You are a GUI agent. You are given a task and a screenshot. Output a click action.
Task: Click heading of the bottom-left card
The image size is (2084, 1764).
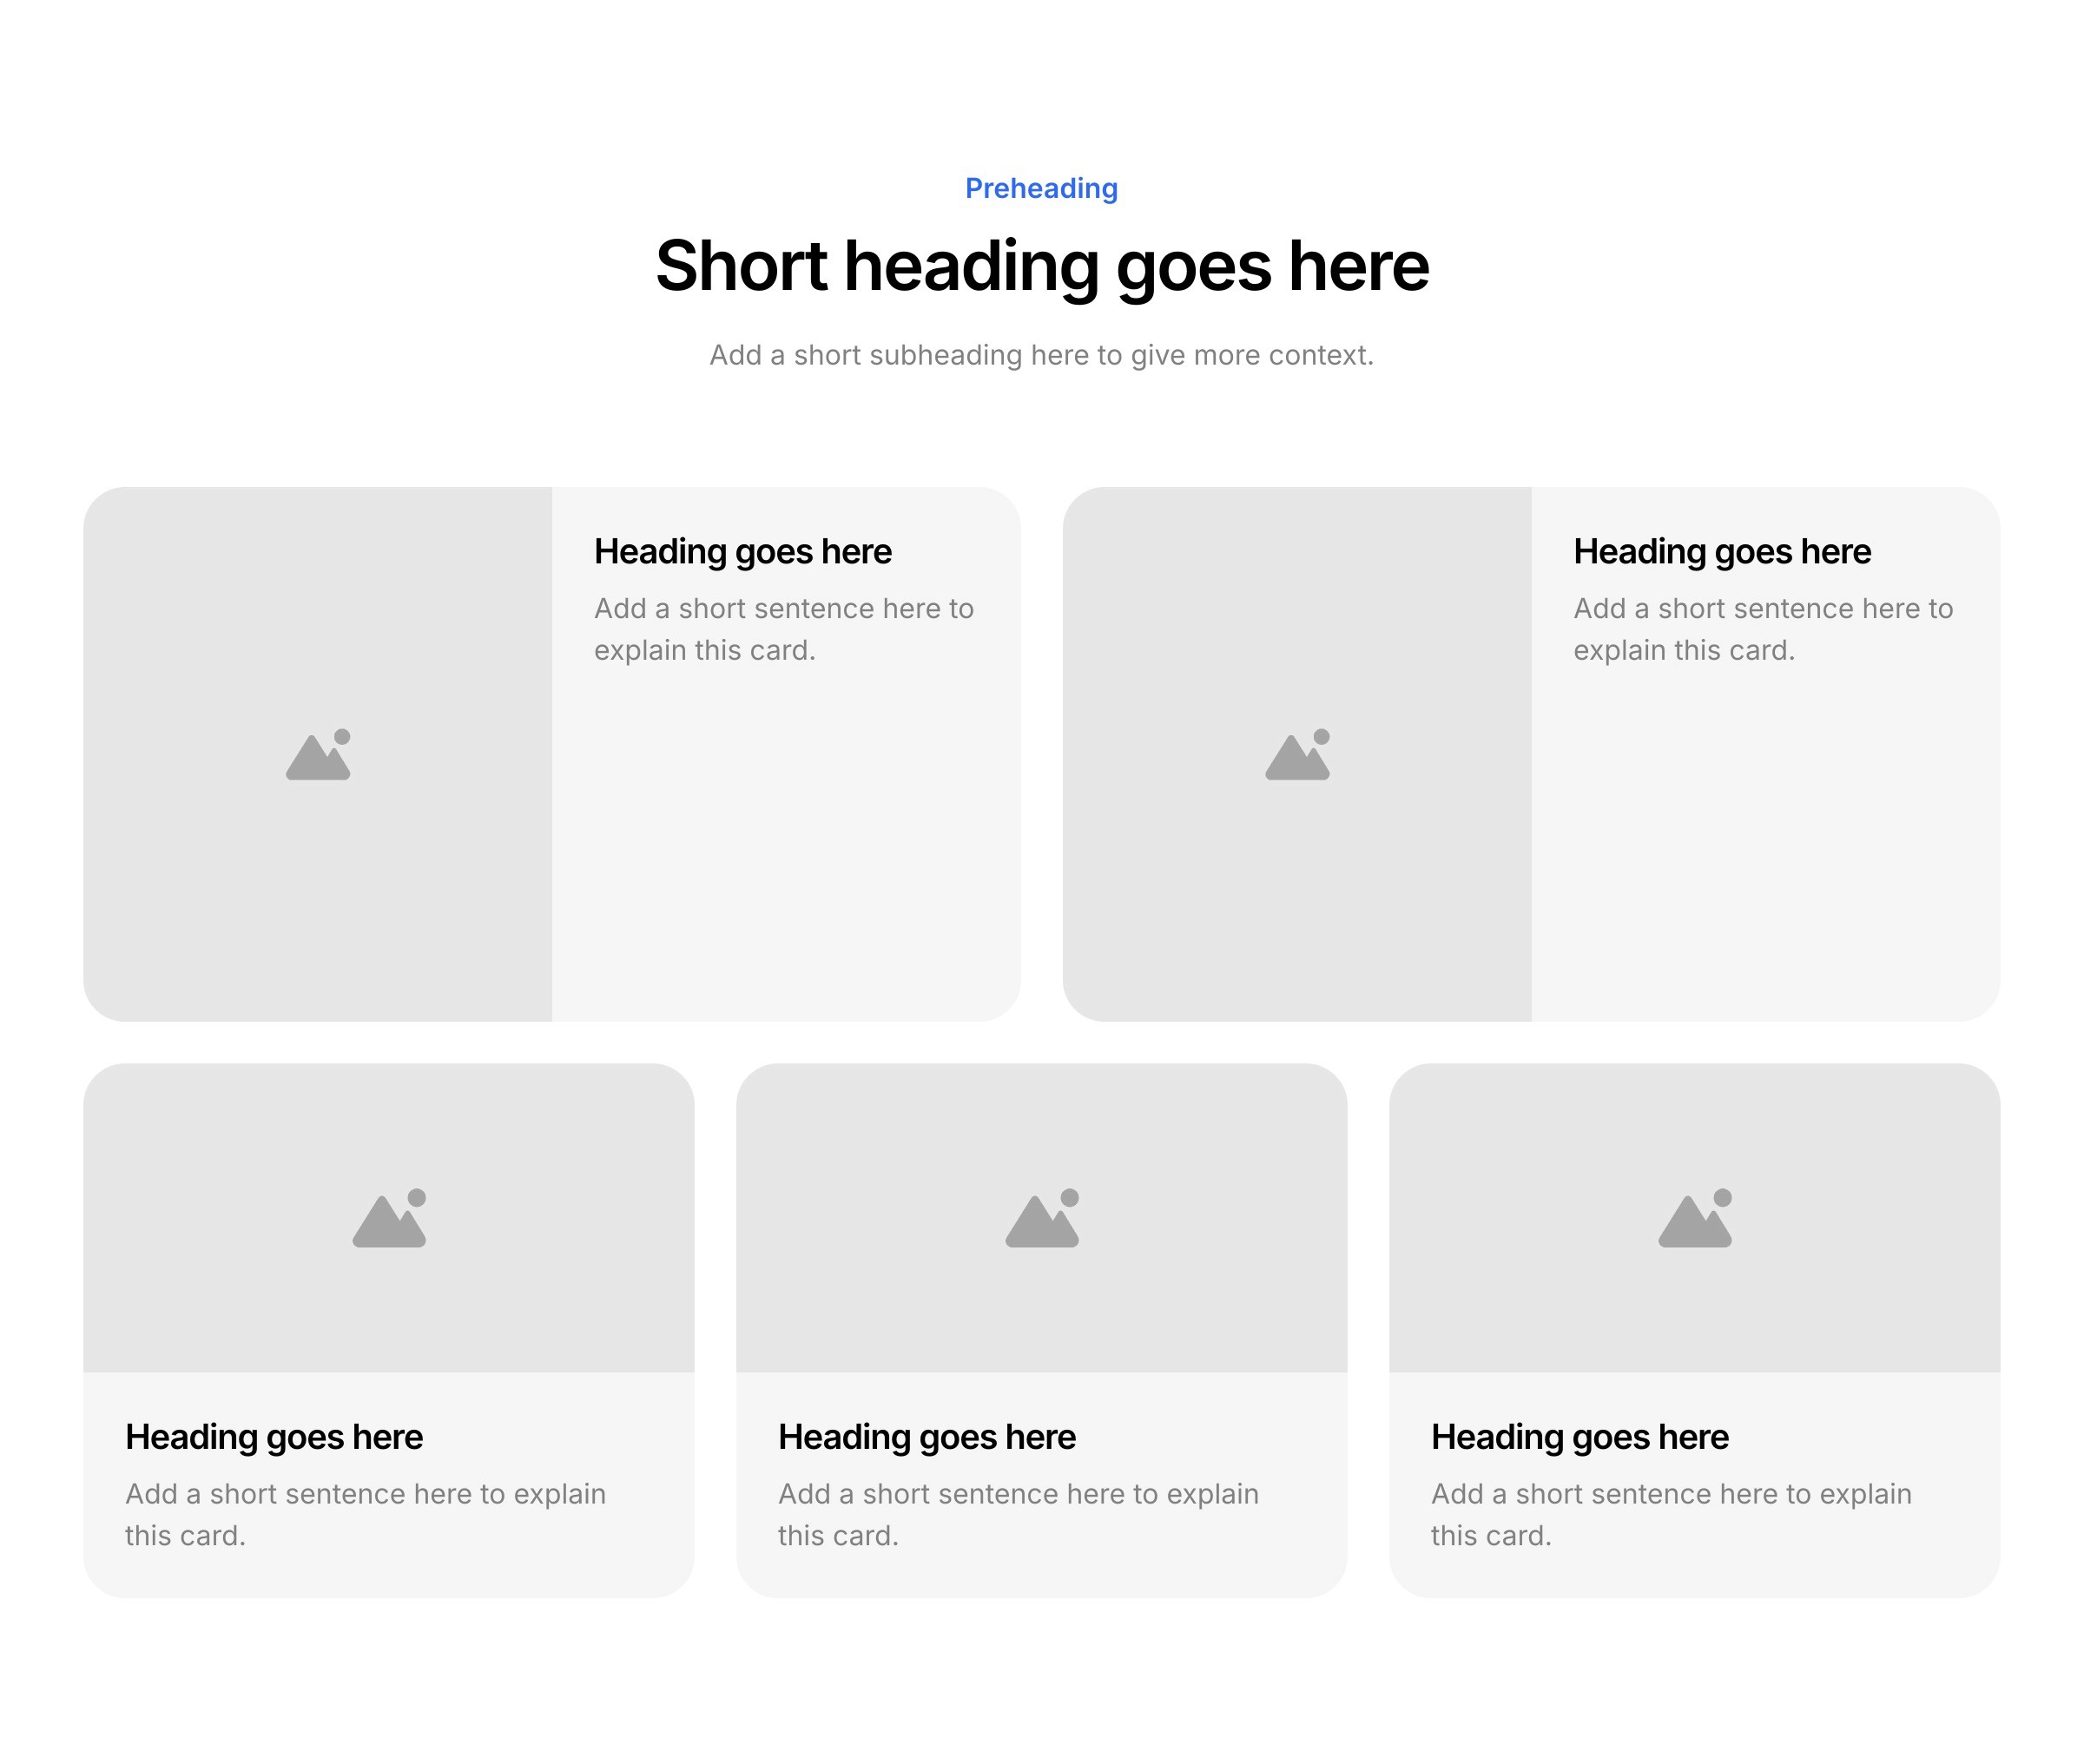(x=273, y=1437)
